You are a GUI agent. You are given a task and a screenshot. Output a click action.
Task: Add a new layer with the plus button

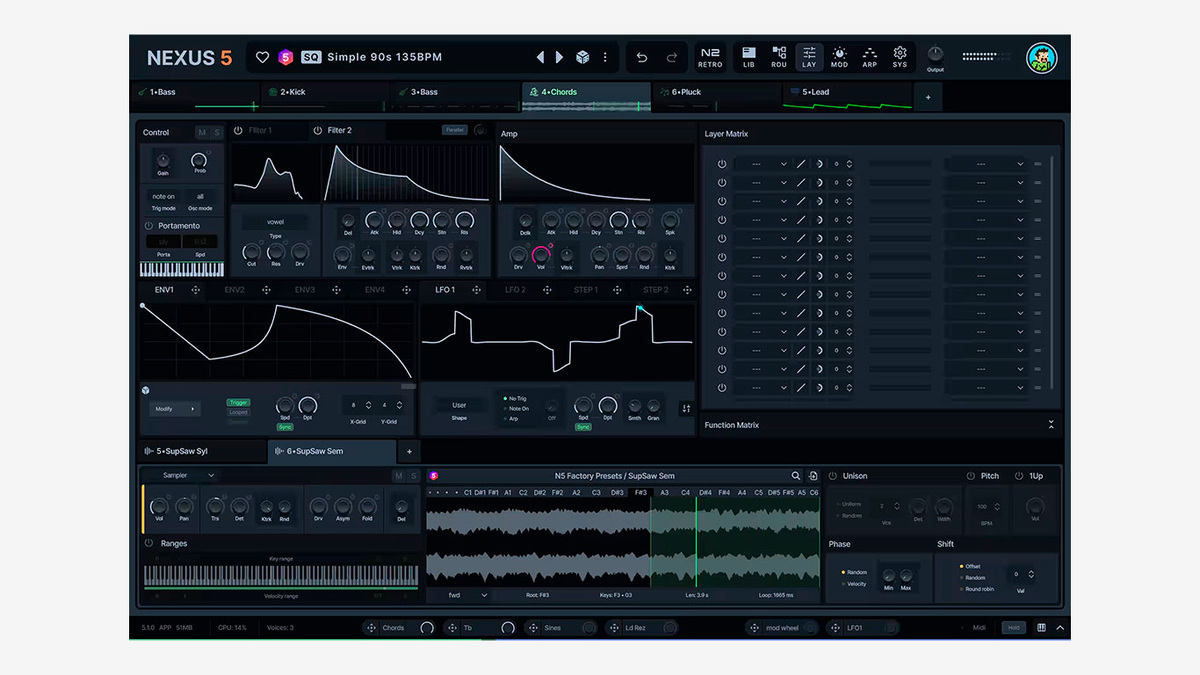tap(928, 97)
